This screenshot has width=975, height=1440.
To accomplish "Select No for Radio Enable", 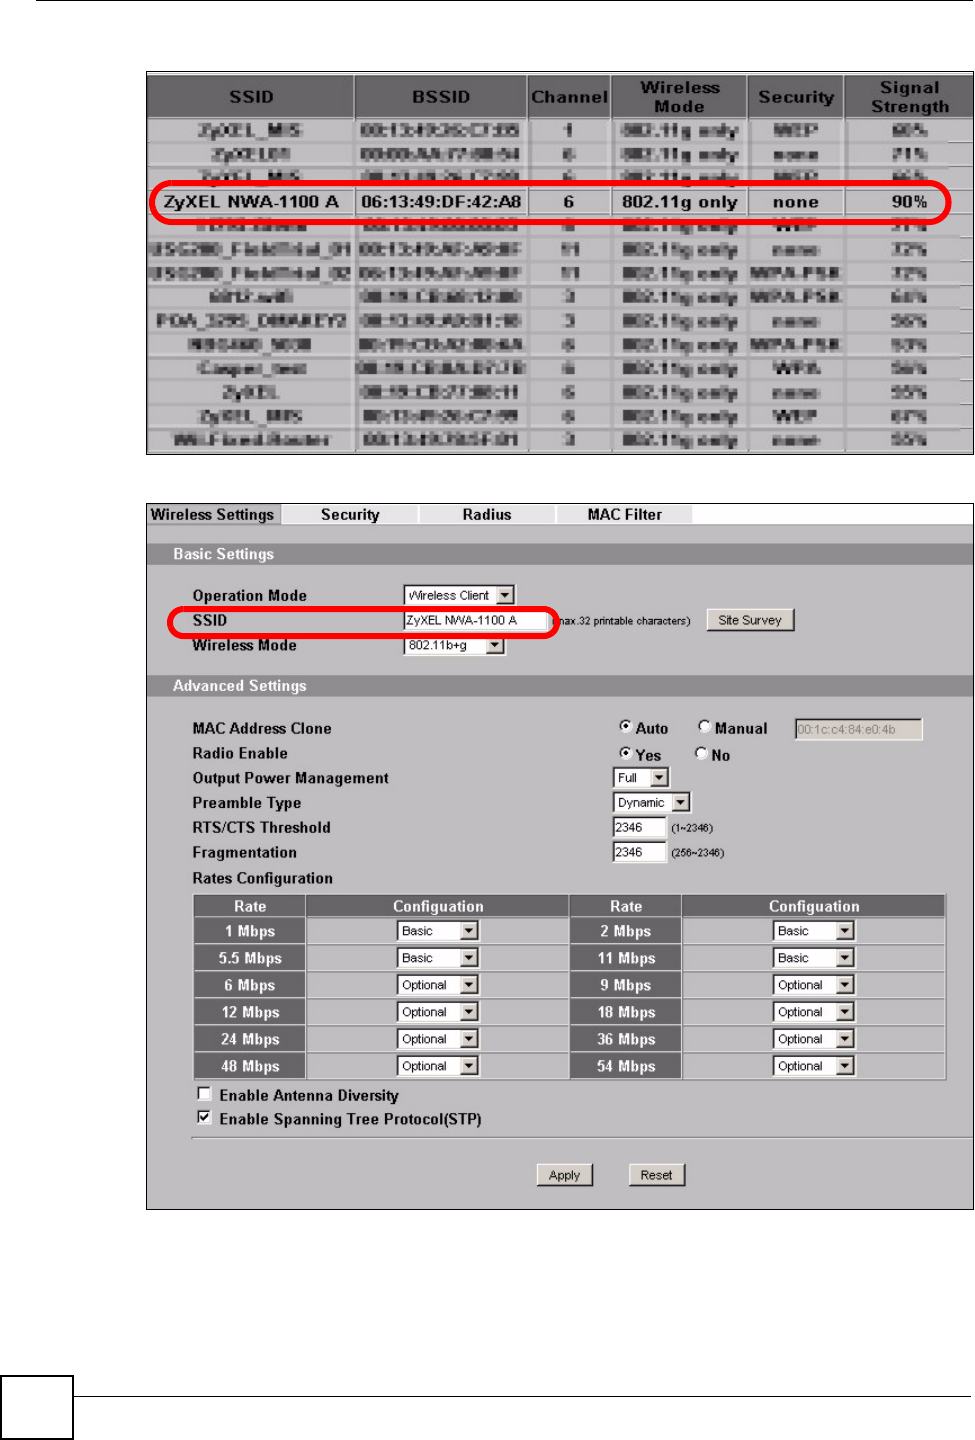I will (x=701, y=754).
